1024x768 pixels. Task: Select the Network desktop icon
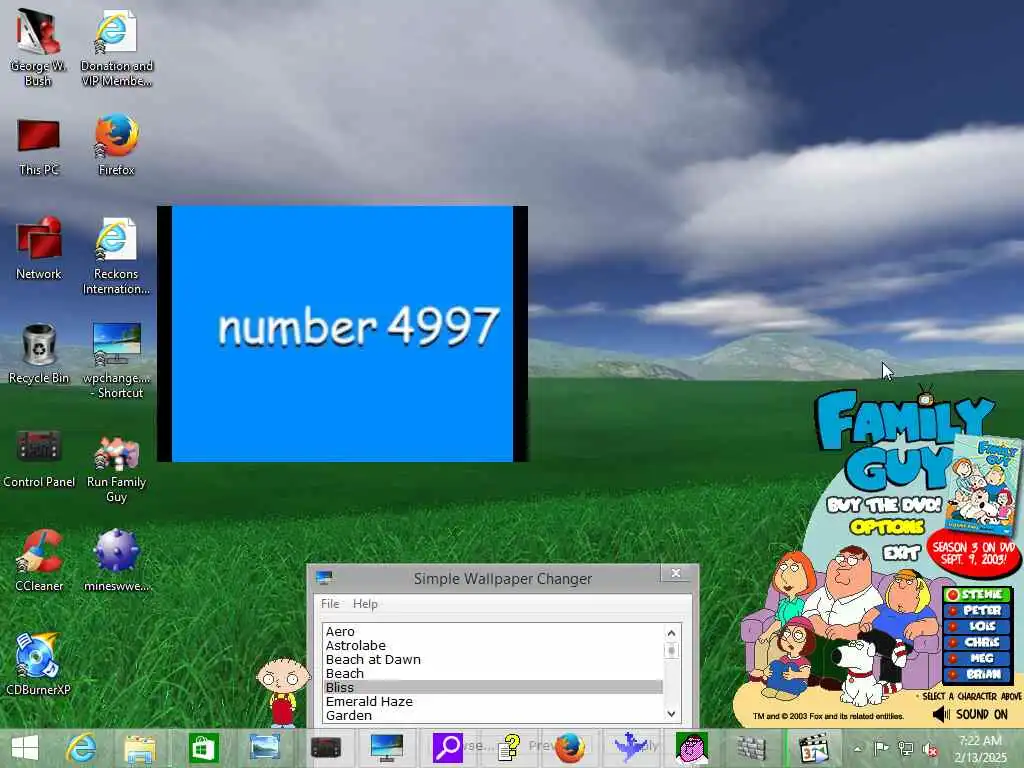coord(39,248)
